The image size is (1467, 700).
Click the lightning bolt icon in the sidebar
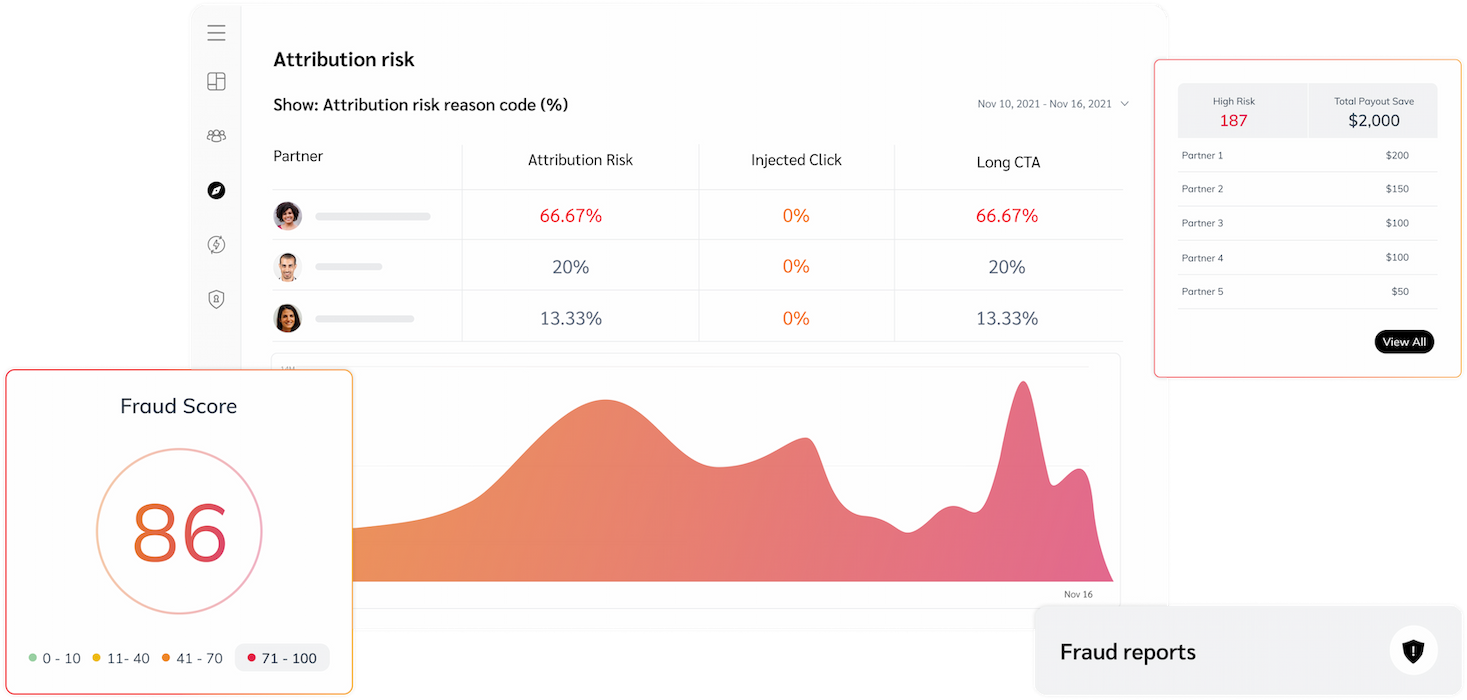pos(216,244)
